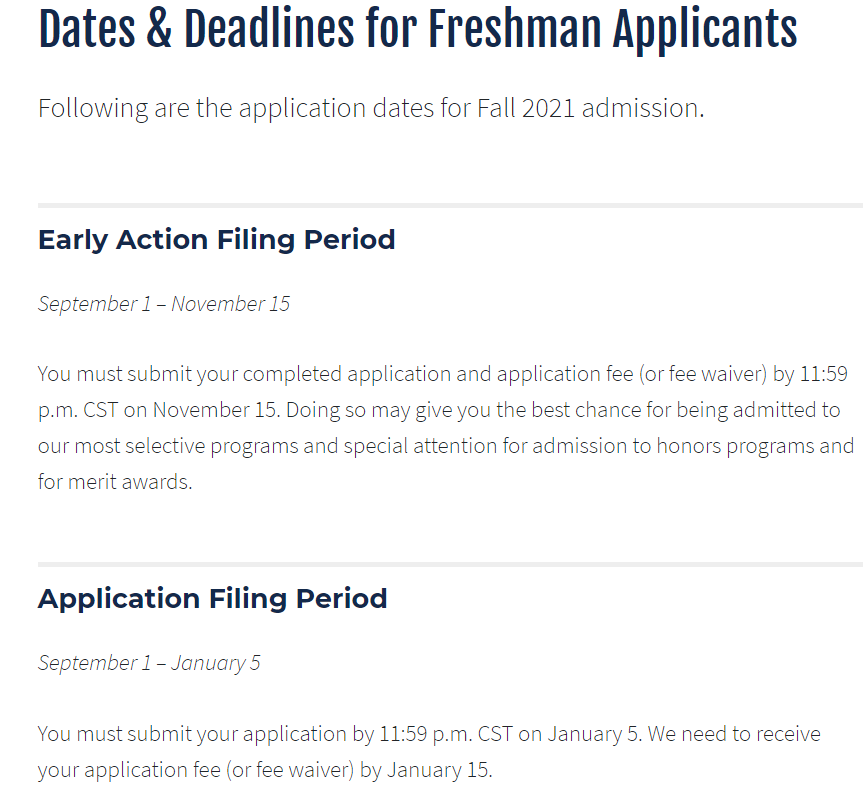This screenshot has width=865, height=806.
Task: Select the Application Filing Period heading
Action: [212, 599]
